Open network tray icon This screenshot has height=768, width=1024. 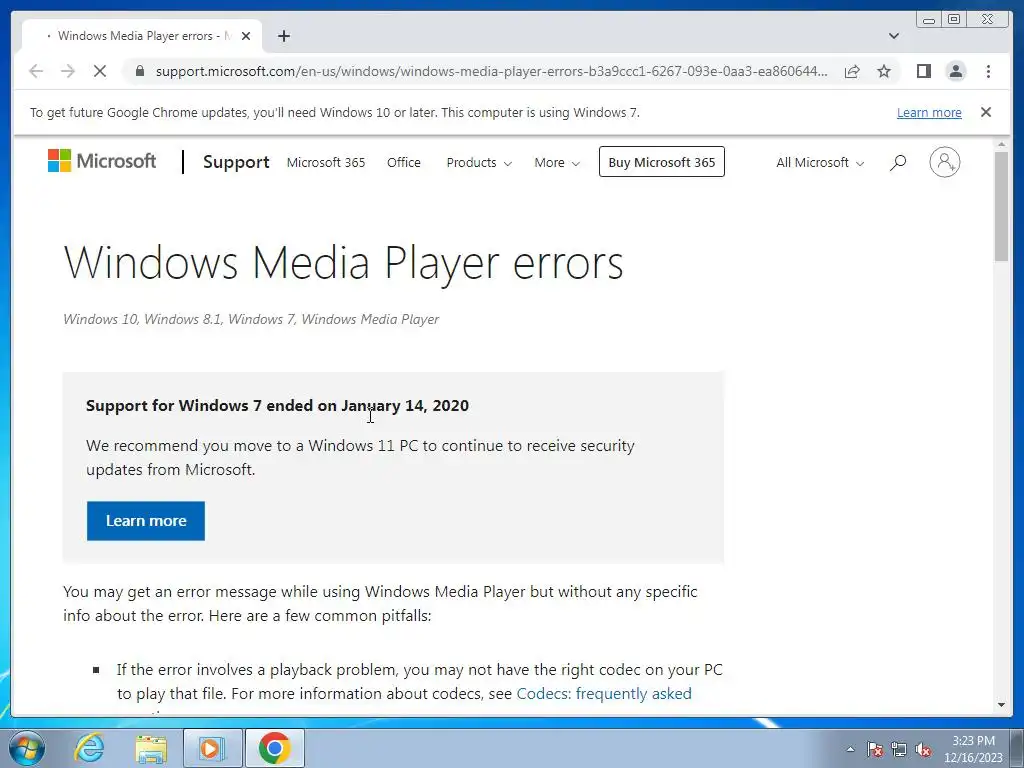pos(899,749)
